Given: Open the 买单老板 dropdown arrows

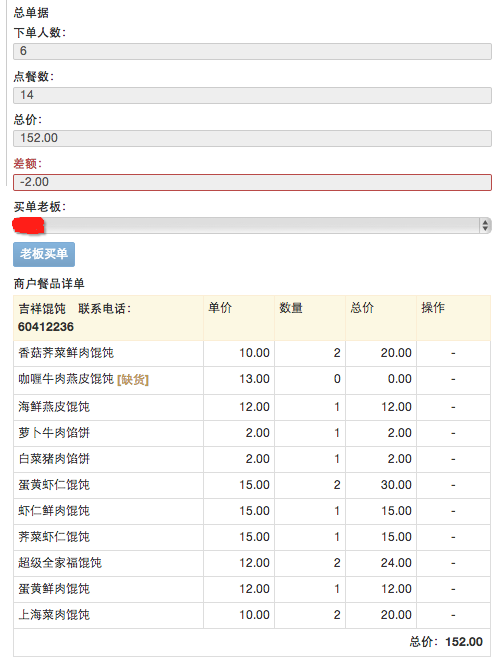Looking at the screenshot, I should pos(485,226).
